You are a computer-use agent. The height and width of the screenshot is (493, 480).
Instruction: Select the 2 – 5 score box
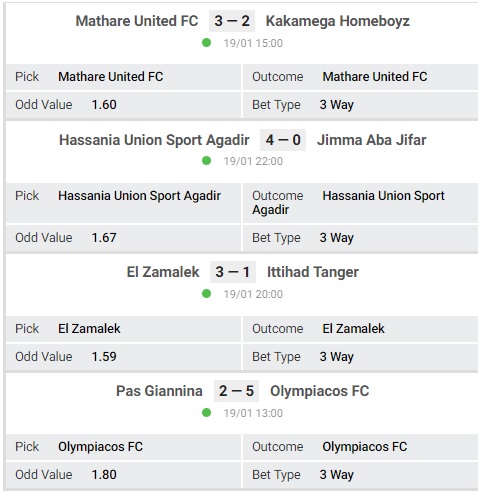[236, 391]
